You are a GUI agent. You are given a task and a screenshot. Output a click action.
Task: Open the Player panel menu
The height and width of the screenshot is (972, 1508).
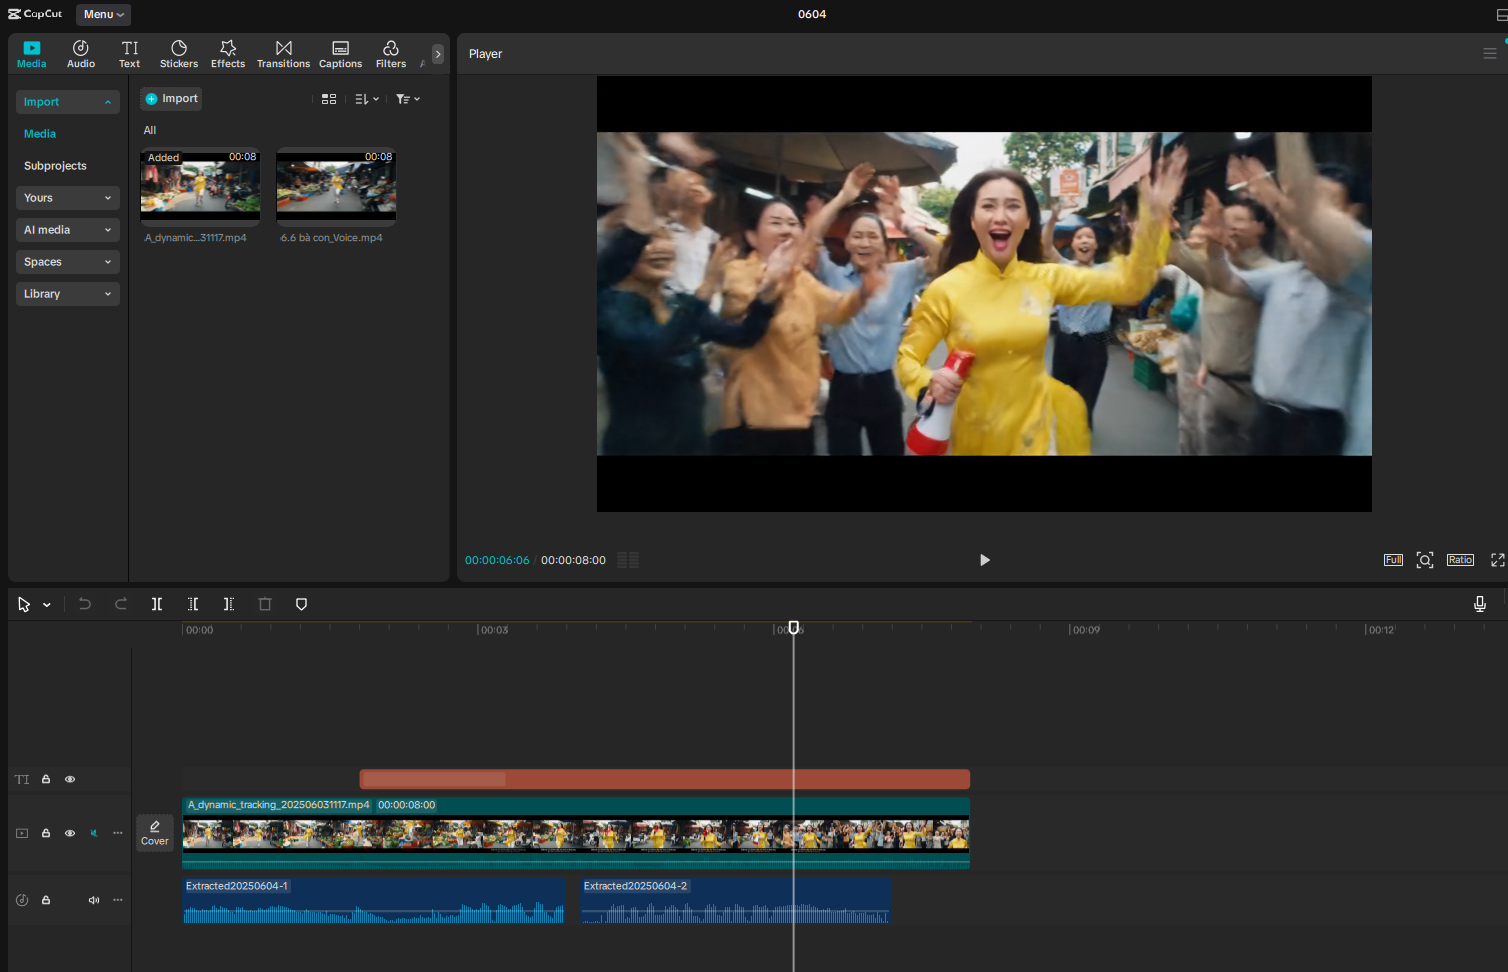pos(1489,54)
